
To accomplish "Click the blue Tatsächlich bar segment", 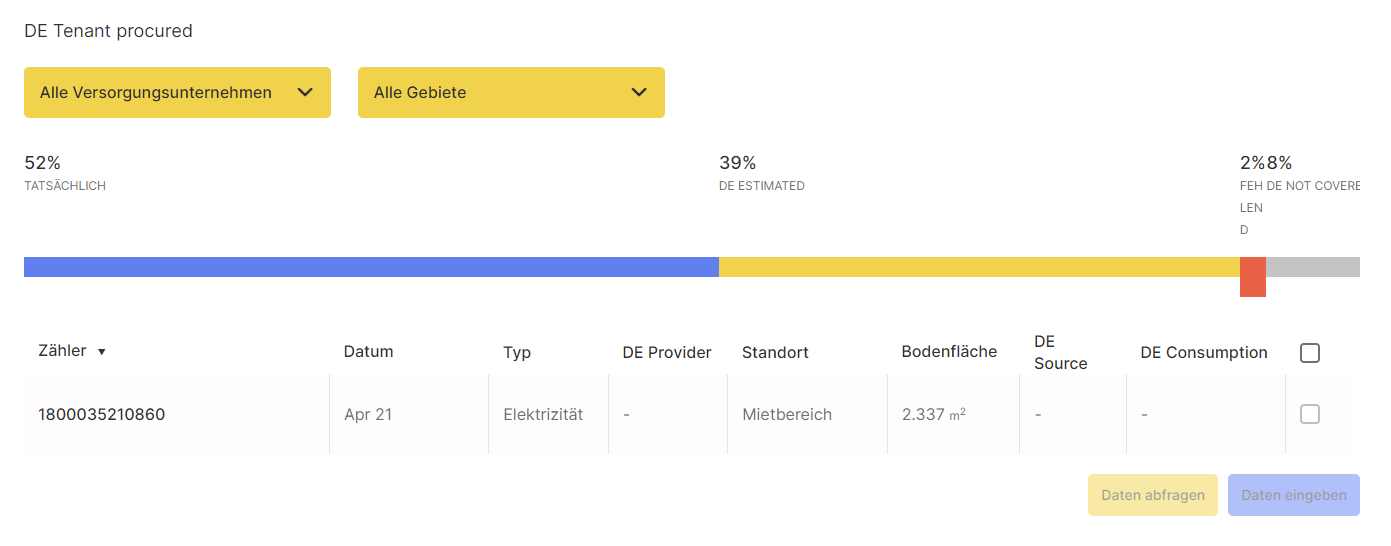I will [x=371, y=267].
